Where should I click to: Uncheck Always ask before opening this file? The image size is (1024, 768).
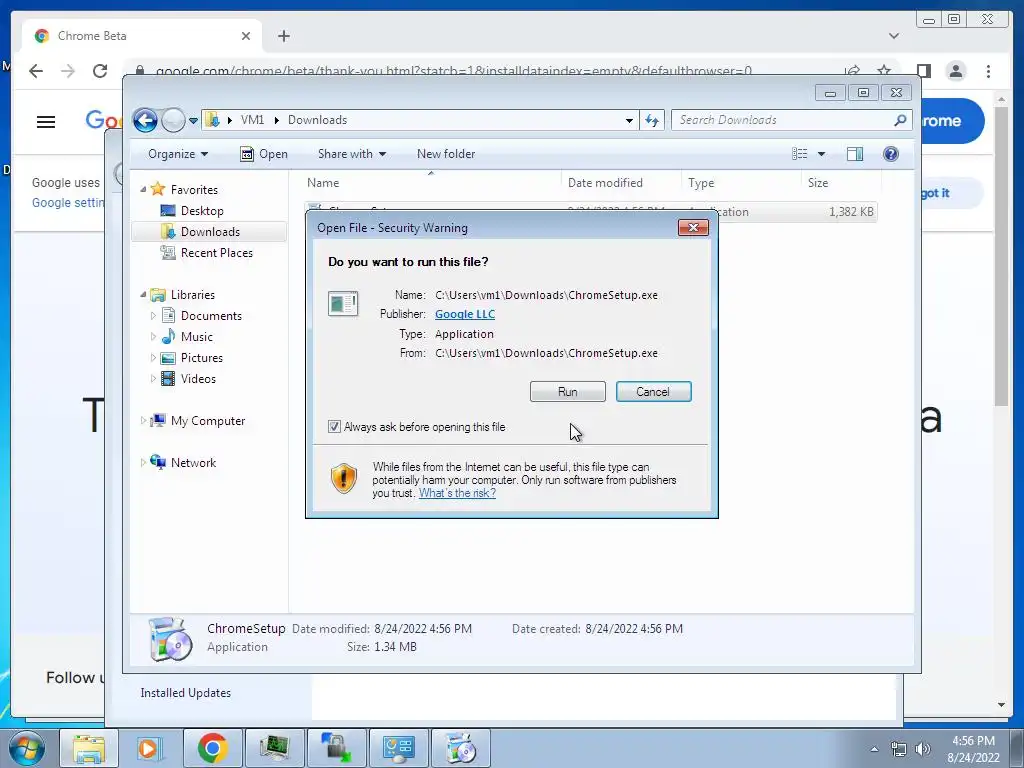point(334,426)
